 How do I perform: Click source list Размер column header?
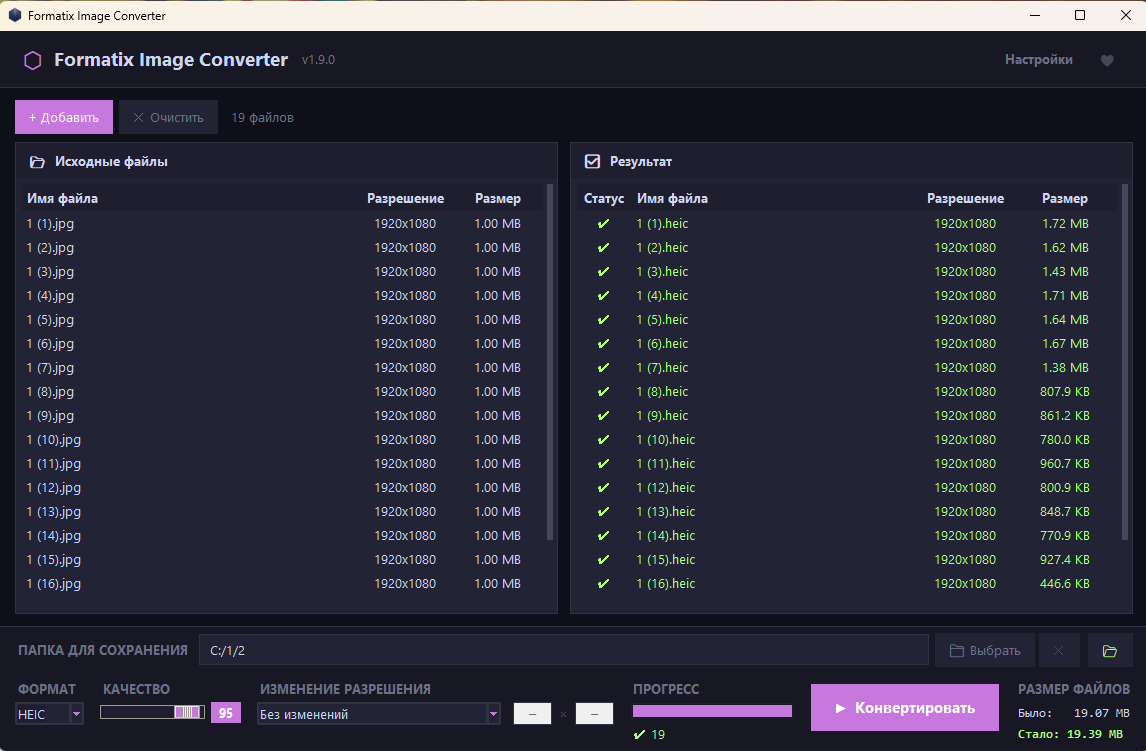click(498, 198)
